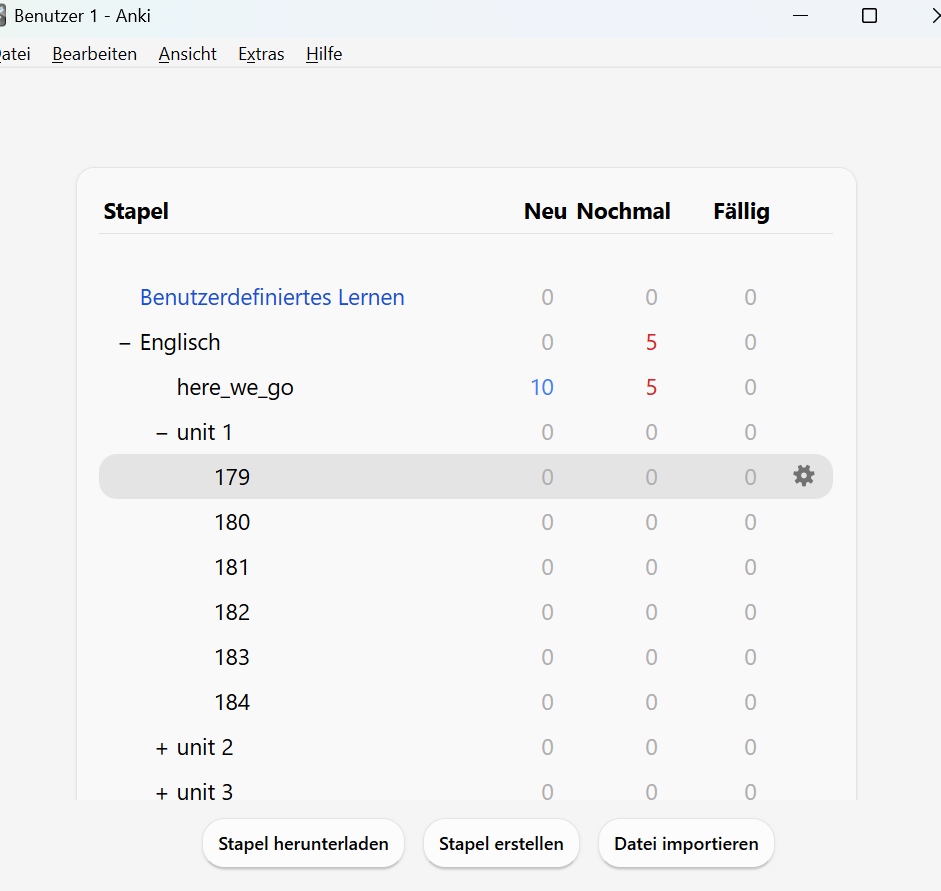Click the red 5 in here_we_go row

(651, 388)
